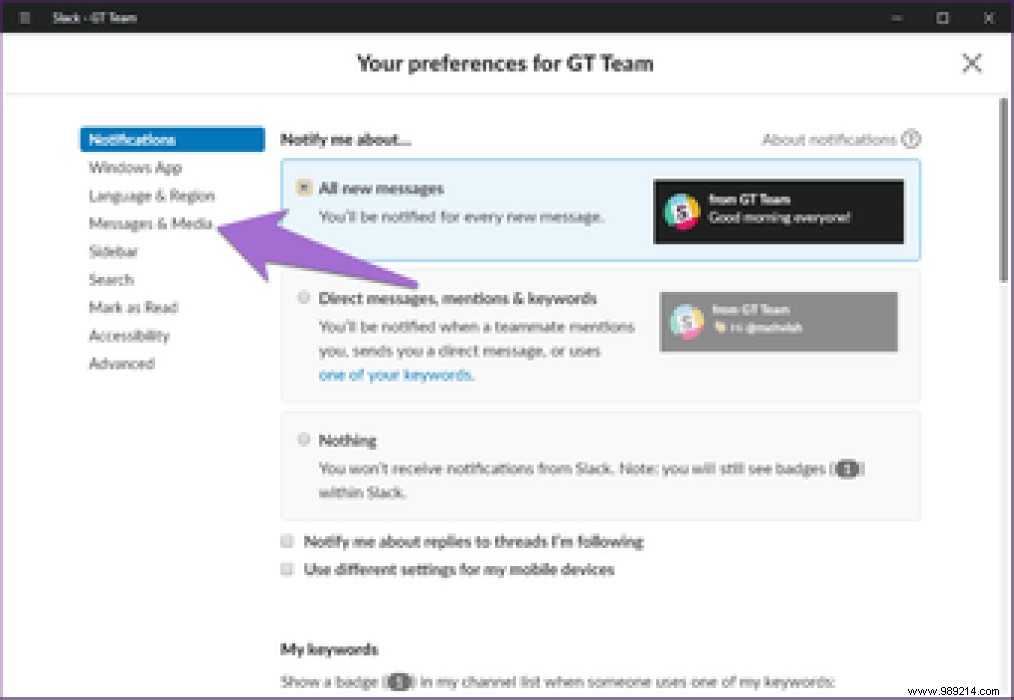The height and width of the screenshot is (700, 1014).
Task: Enable notifications for replies to followed threads
Action: coord(287,541)
